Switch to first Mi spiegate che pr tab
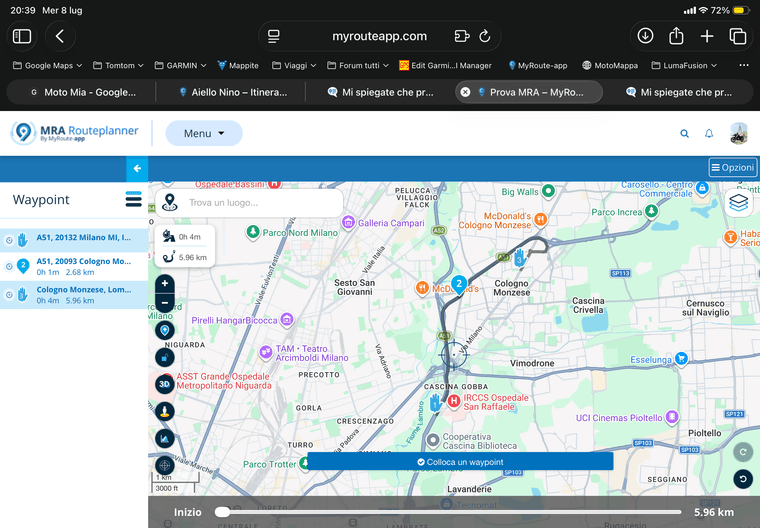Viewport: 760px width, 528px height. (380, 92)
